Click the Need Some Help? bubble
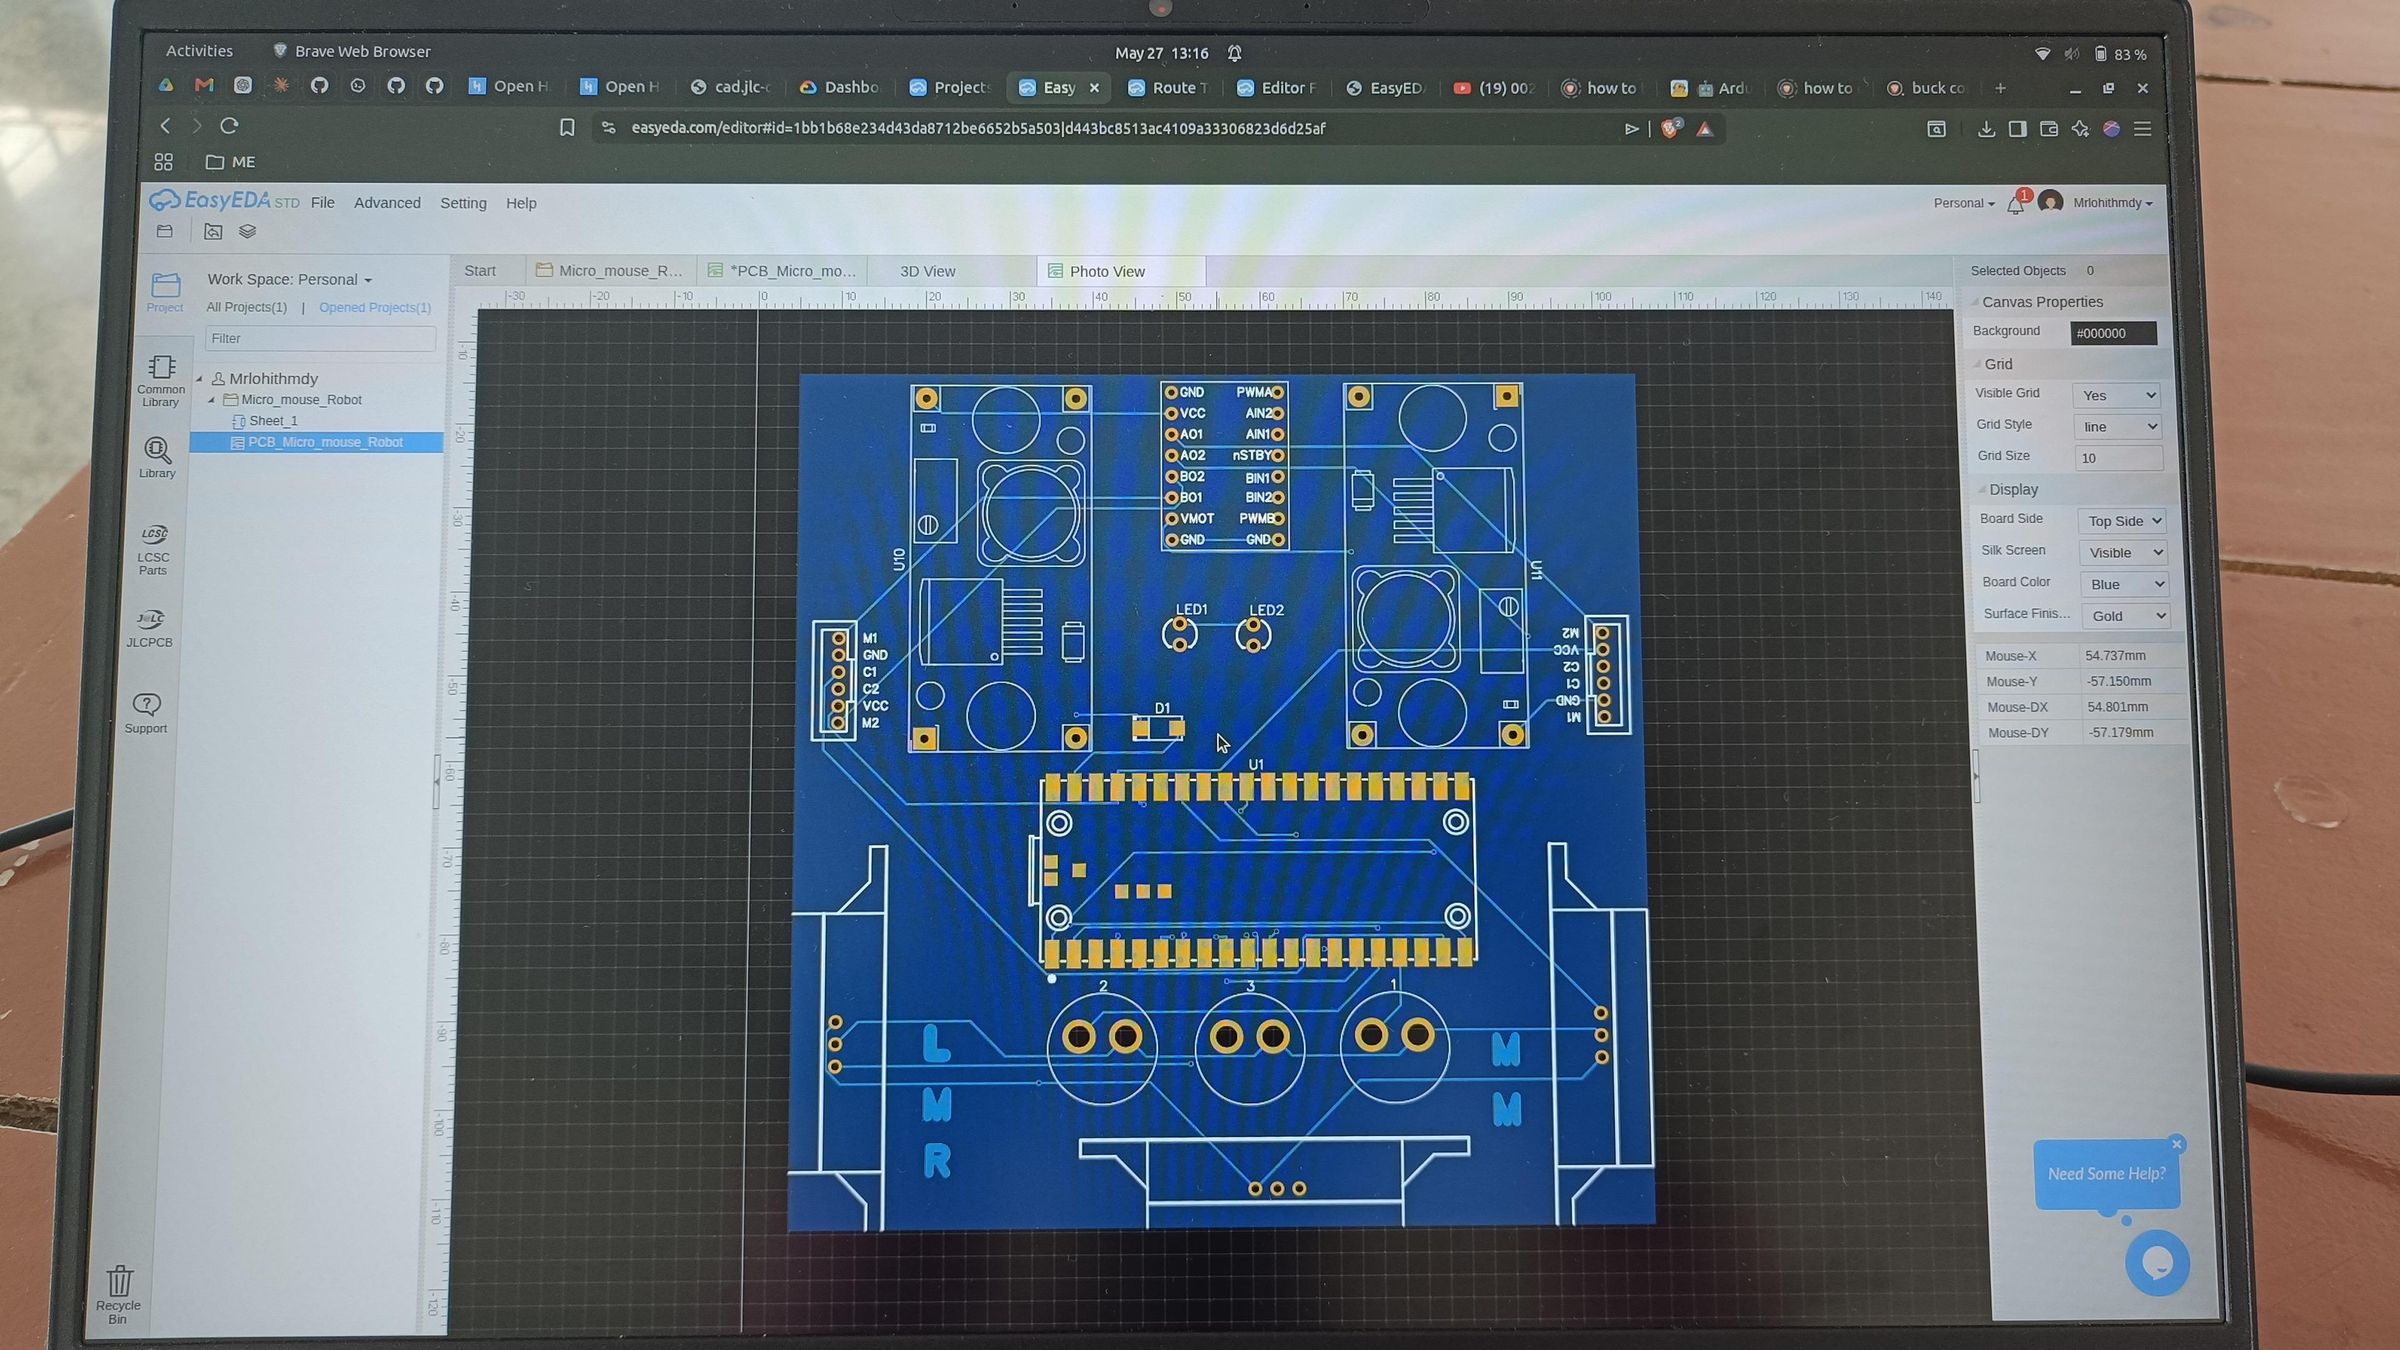 [x=2106, y=1174]
